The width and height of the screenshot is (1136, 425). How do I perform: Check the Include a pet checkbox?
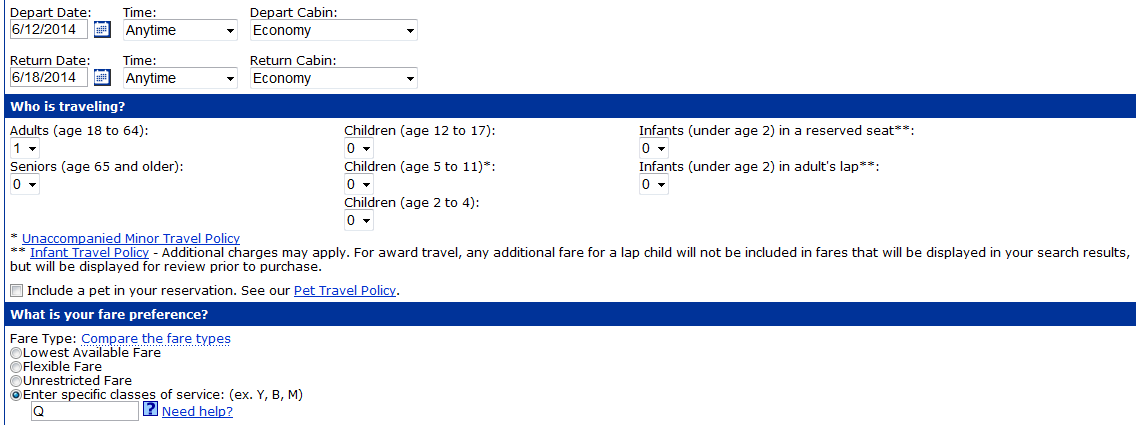(x=16, y=291)
